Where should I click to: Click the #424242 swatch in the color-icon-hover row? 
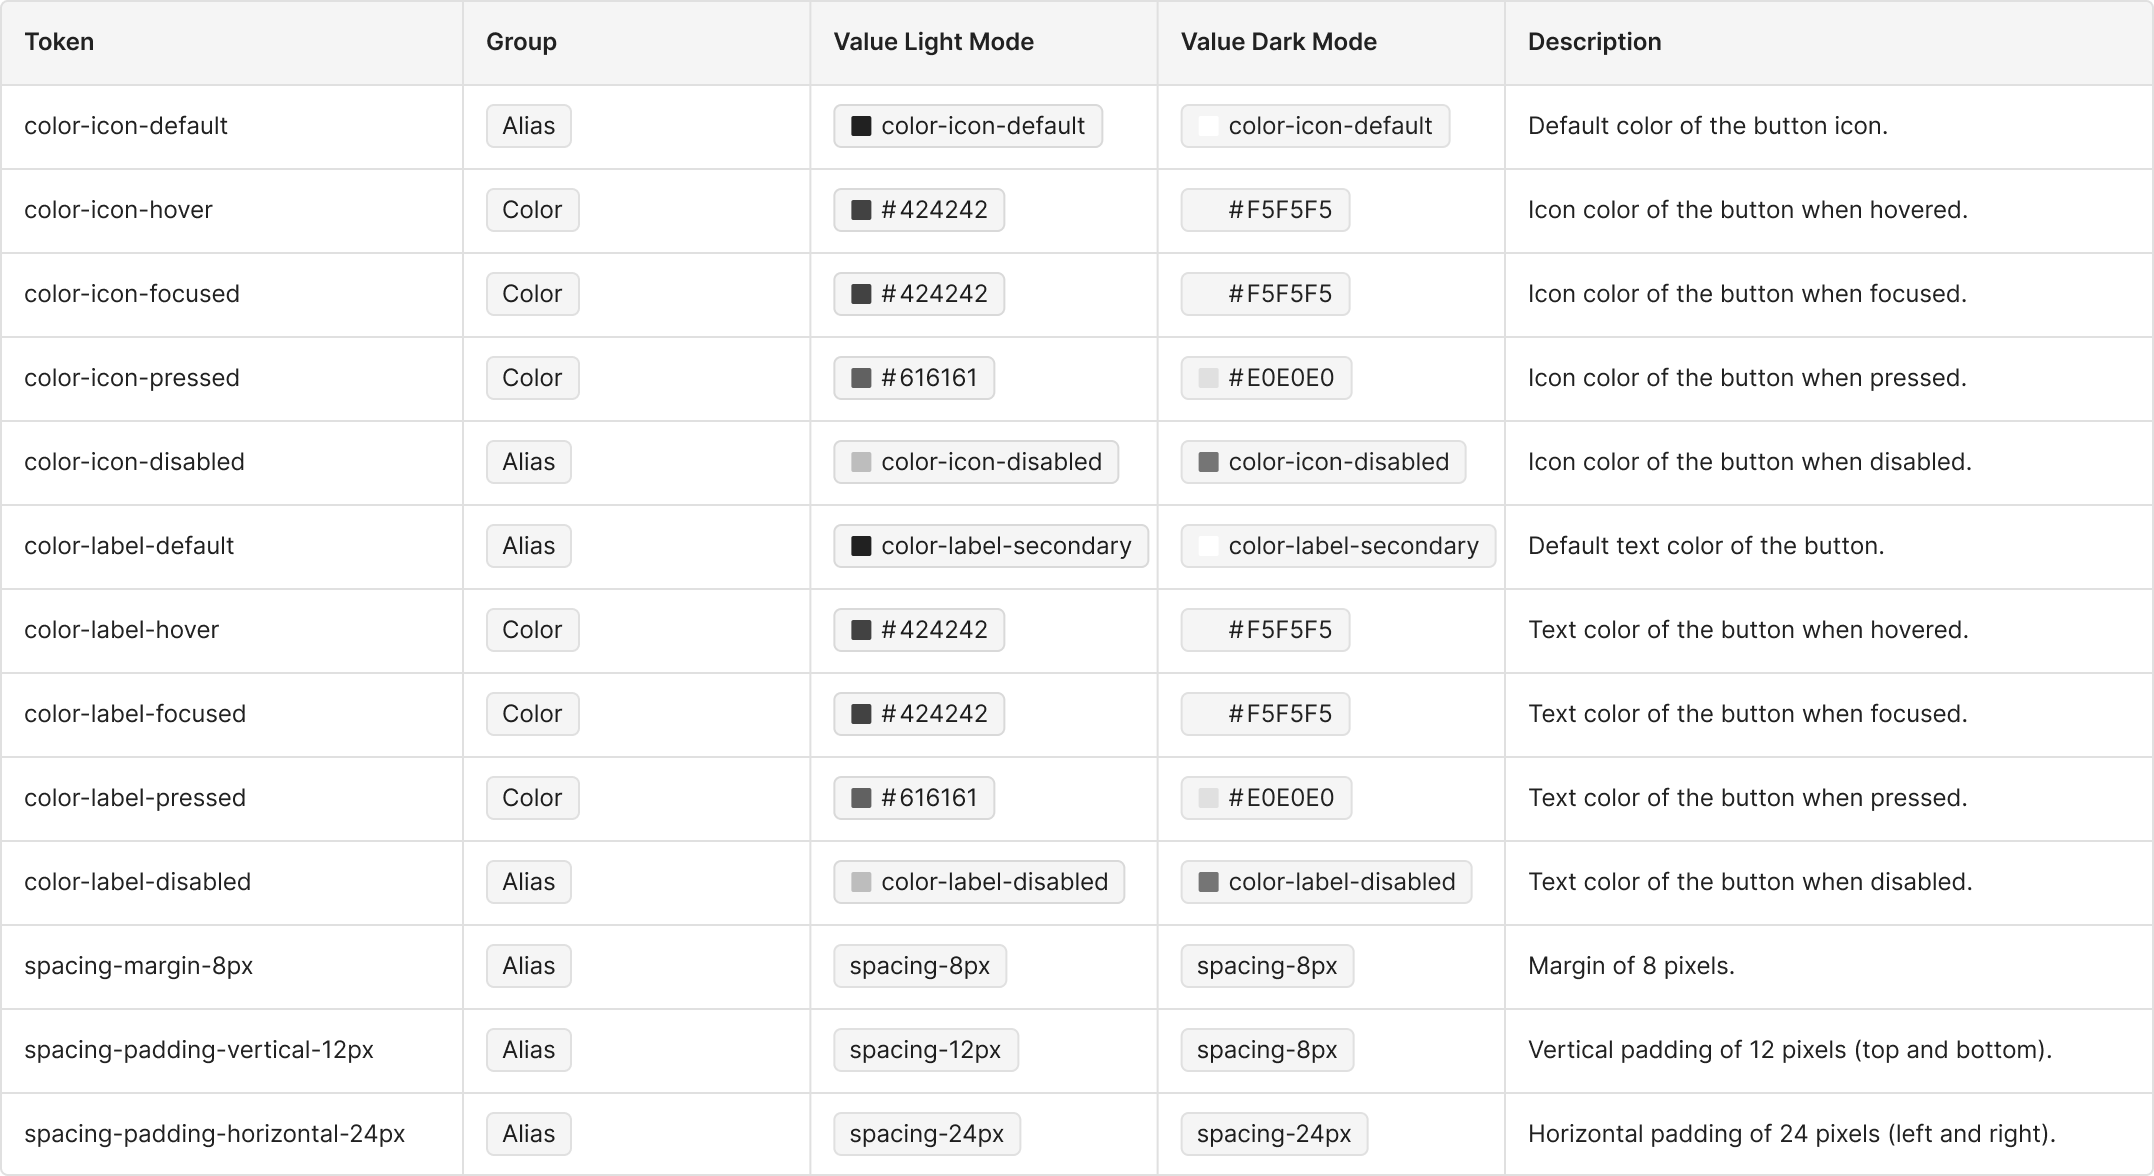tap(860, 210)
